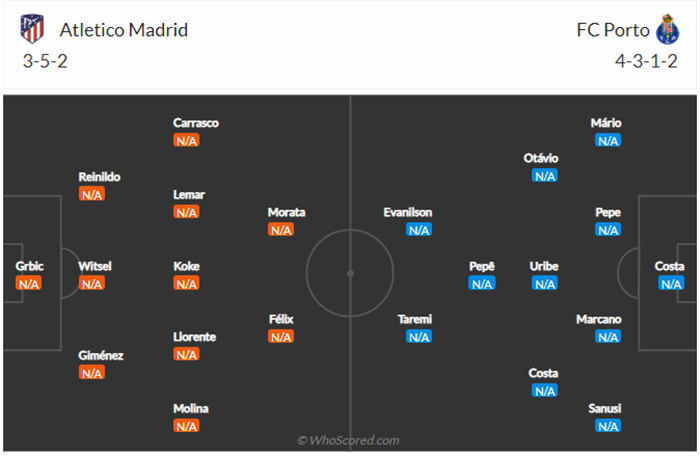Click Grbic's orange rating badge
Screen dimensions: 700x458
click(x=28, y=284)
